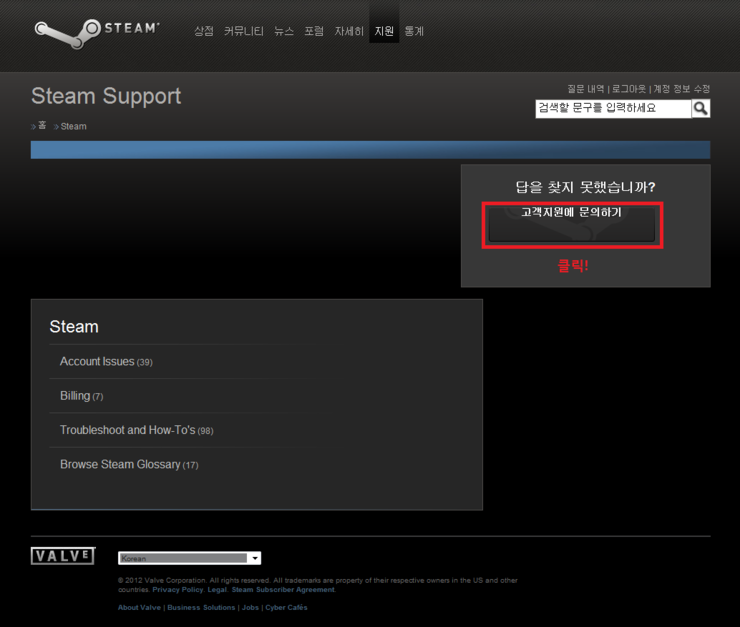
Task: Open Steam Subscriber Agreement link
Action: (283, 590)
